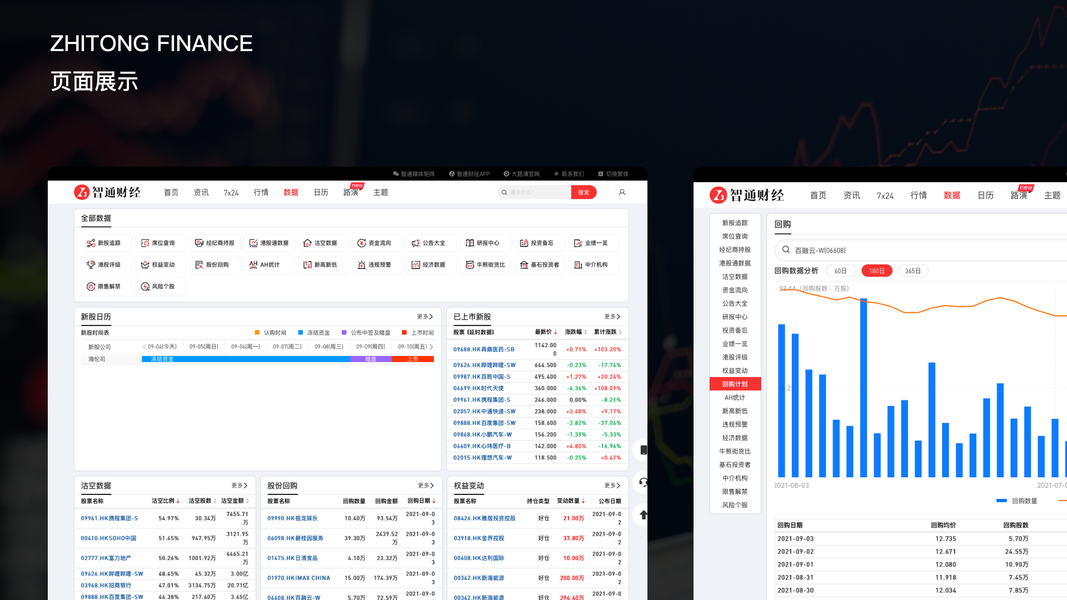Click the user profile icon in left window
Image resolution: width=1067 pixels, height=600 pixels.
pos(622,193)
